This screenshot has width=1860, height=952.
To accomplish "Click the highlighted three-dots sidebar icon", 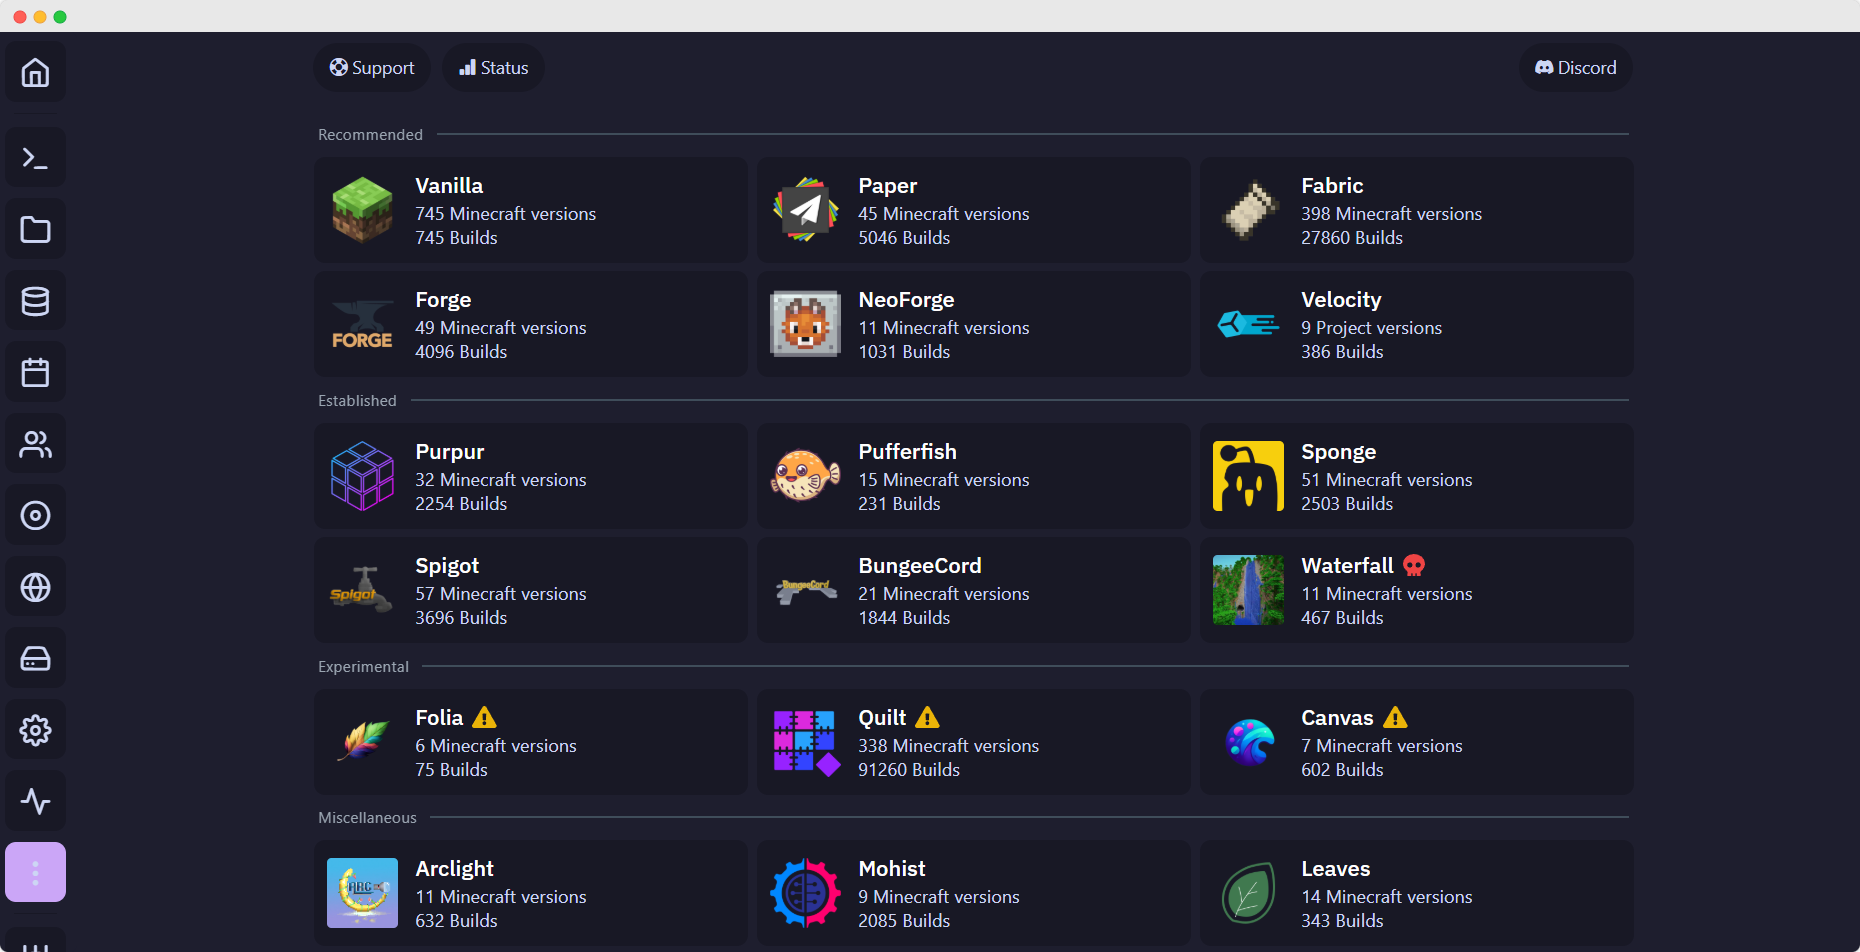I will (36, 873).
